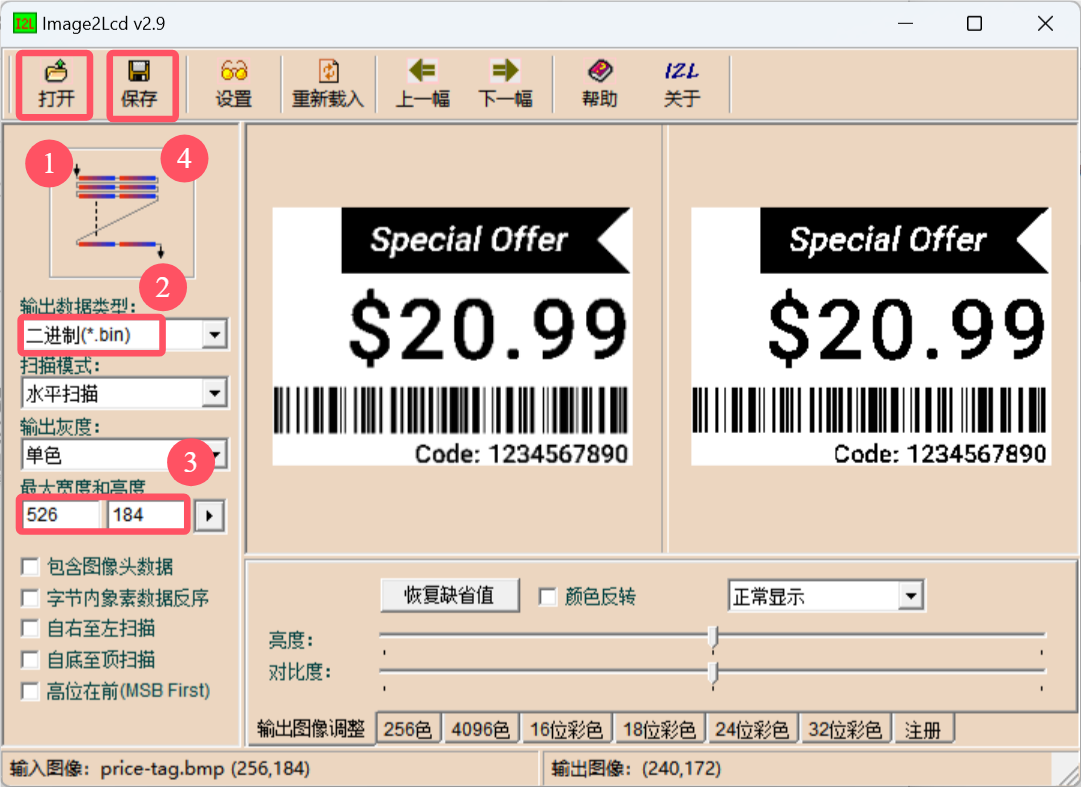
Task: Go to previous image 上一幅
Action: (423, 85)
